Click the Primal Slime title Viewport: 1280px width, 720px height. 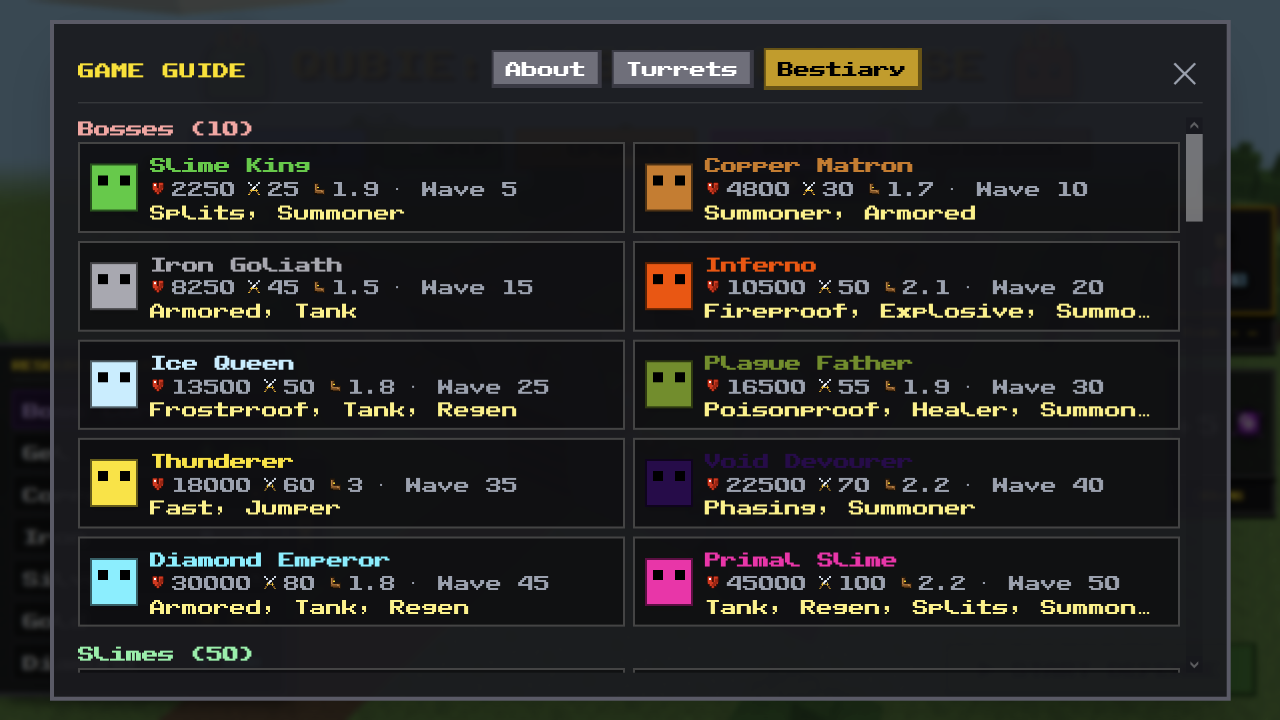click(800, 559)
